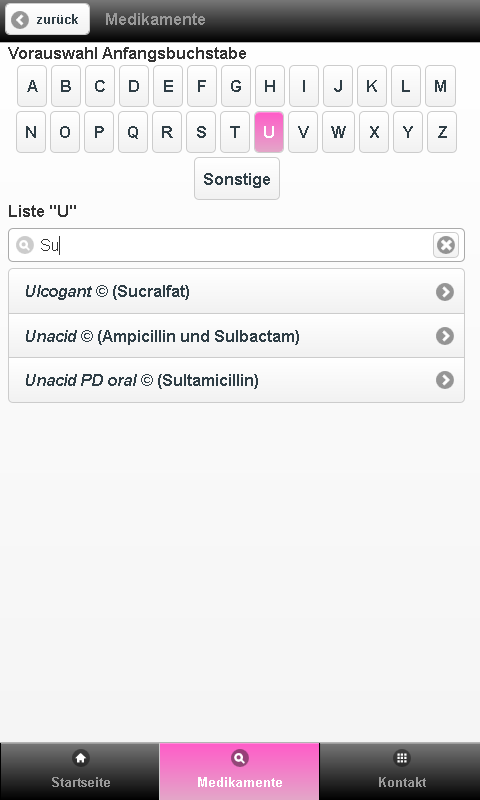
Task: Open the Unacid row chevron arrow
Action: coord(445,336)
